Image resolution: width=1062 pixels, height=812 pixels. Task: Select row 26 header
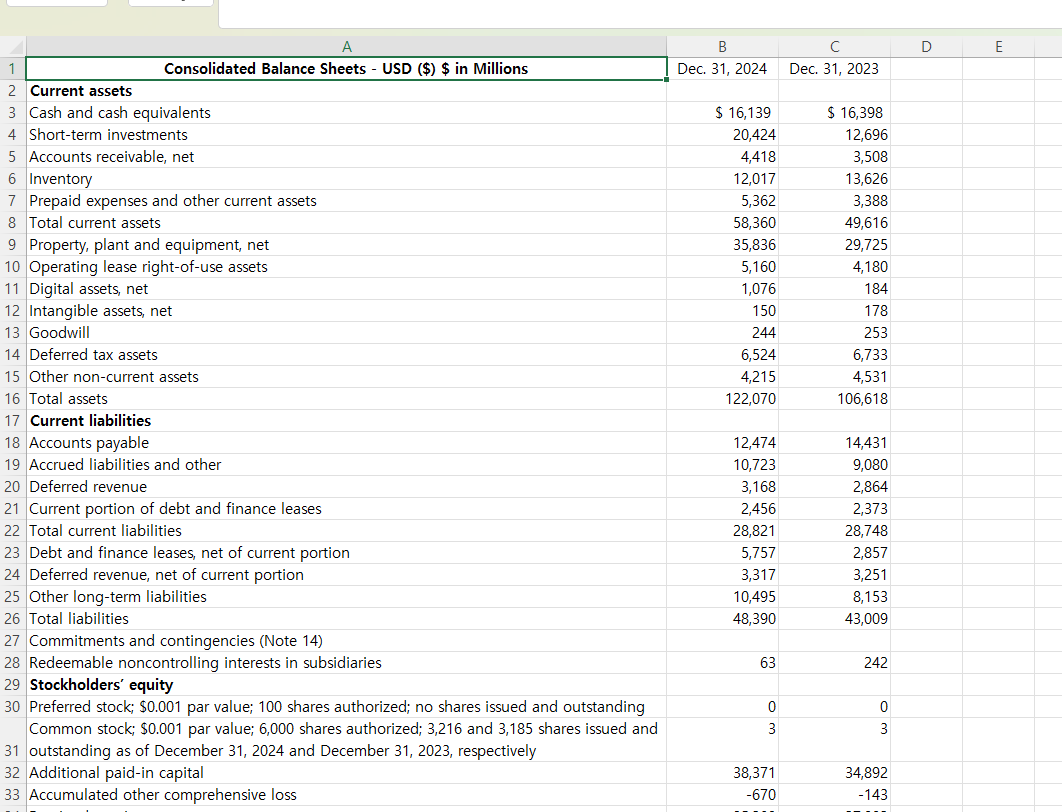click(13, 619)
